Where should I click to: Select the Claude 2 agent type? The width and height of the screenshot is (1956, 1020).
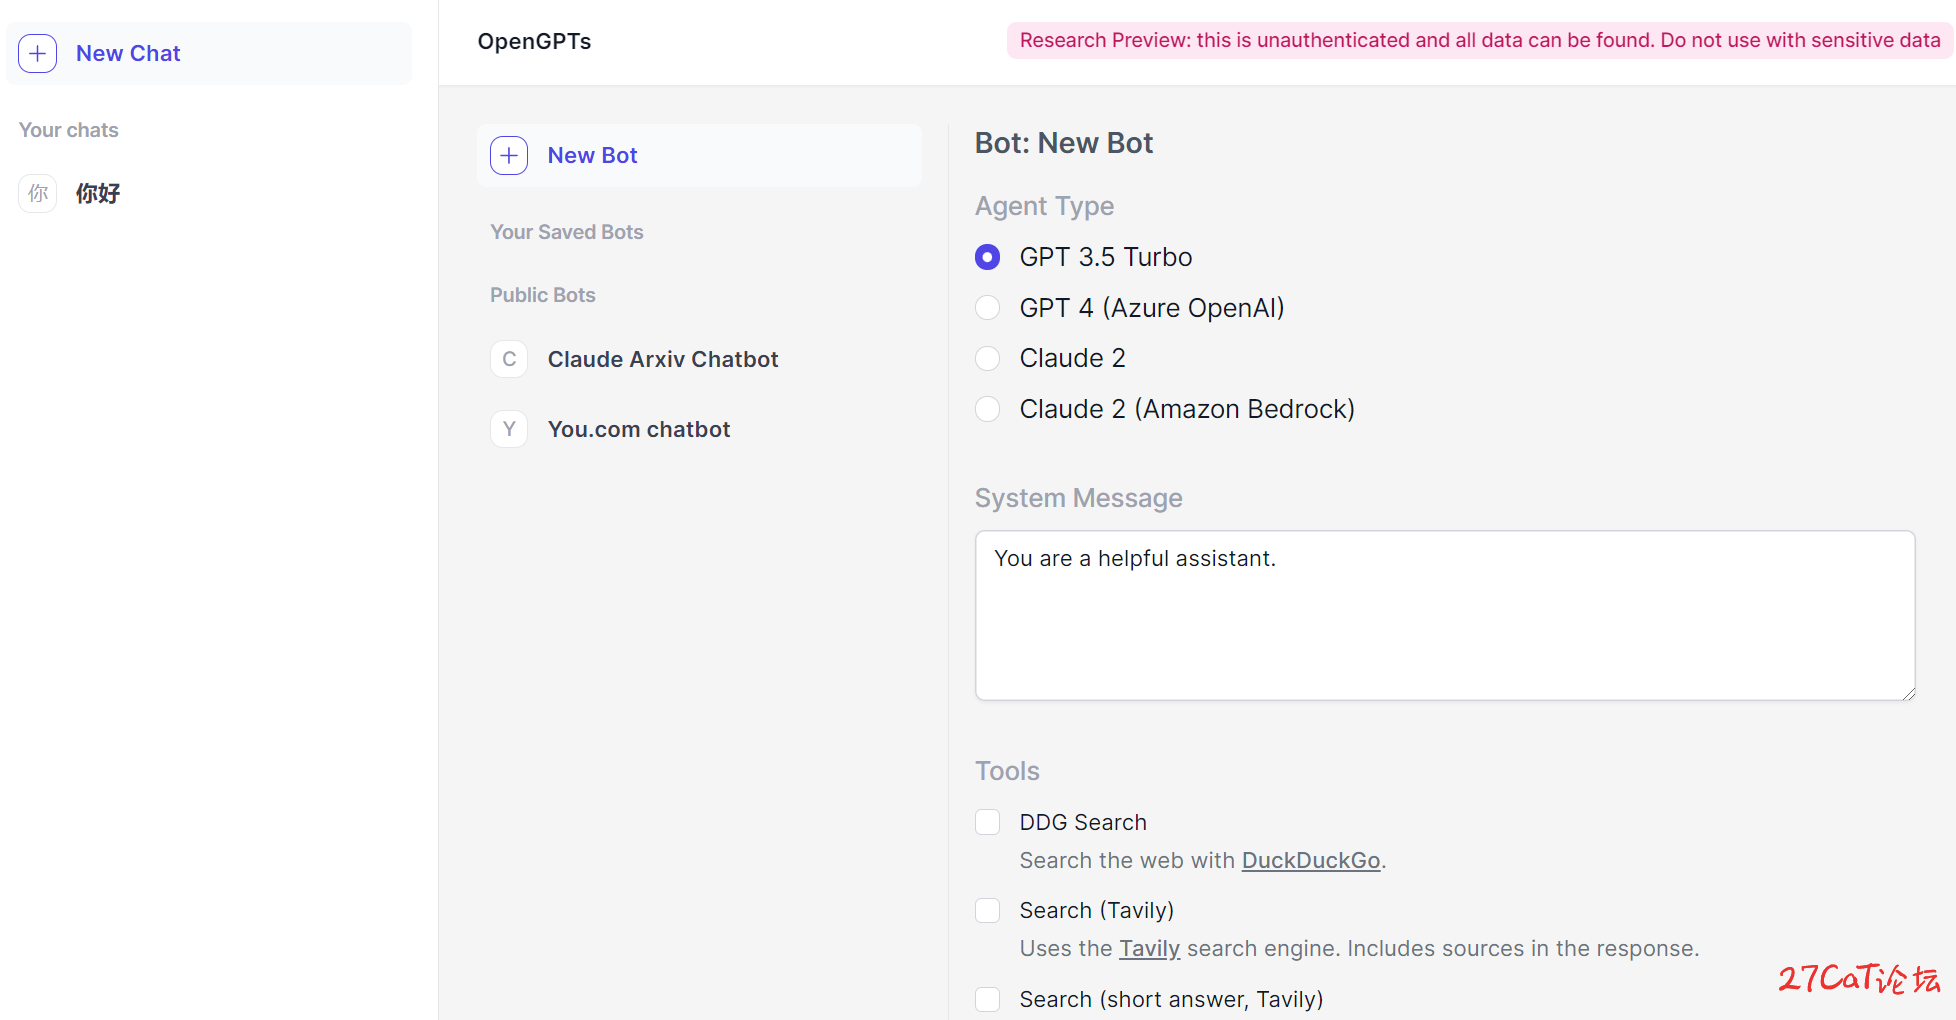click(x=987, y=358)
